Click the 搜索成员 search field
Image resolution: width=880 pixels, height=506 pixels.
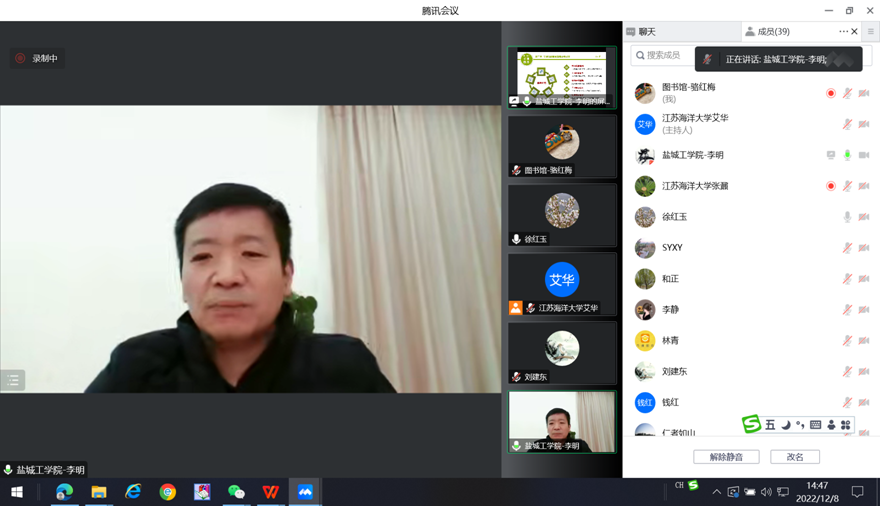663,55
